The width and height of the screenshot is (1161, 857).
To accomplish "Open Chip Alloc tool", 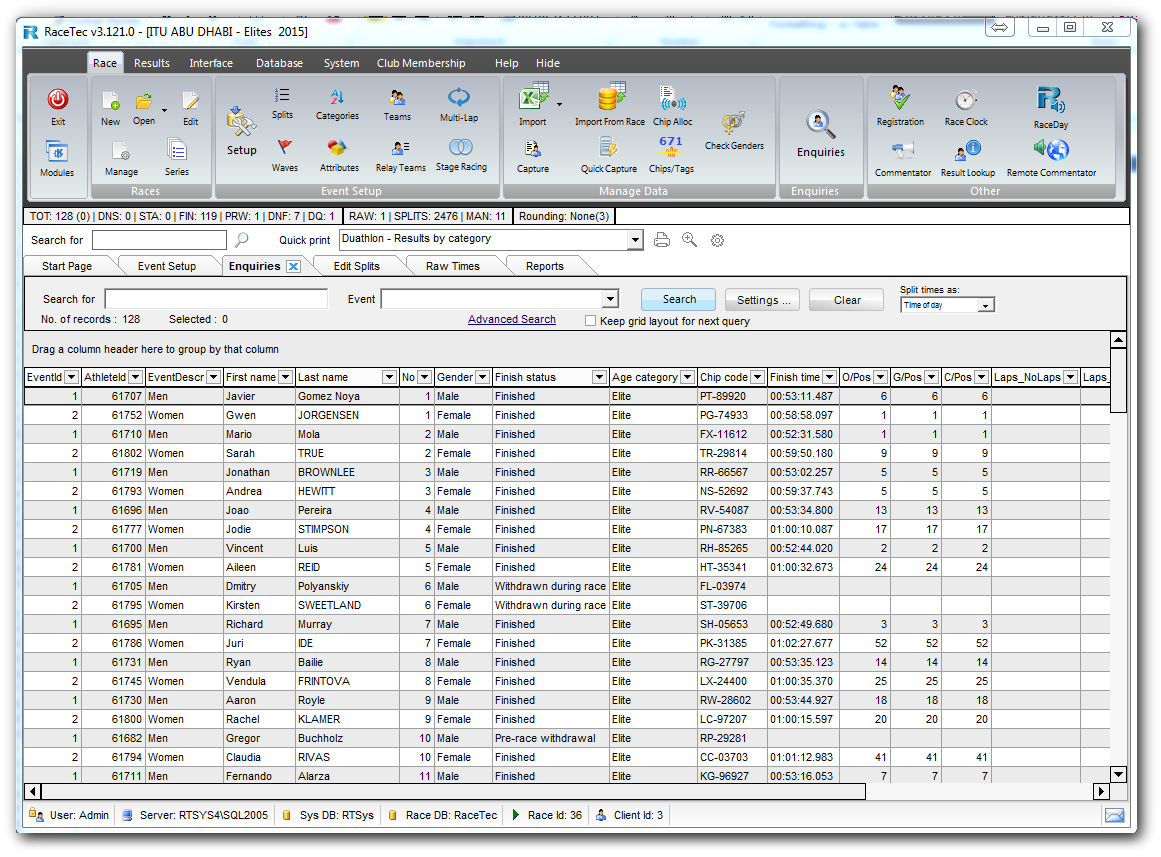I will 672,99.
